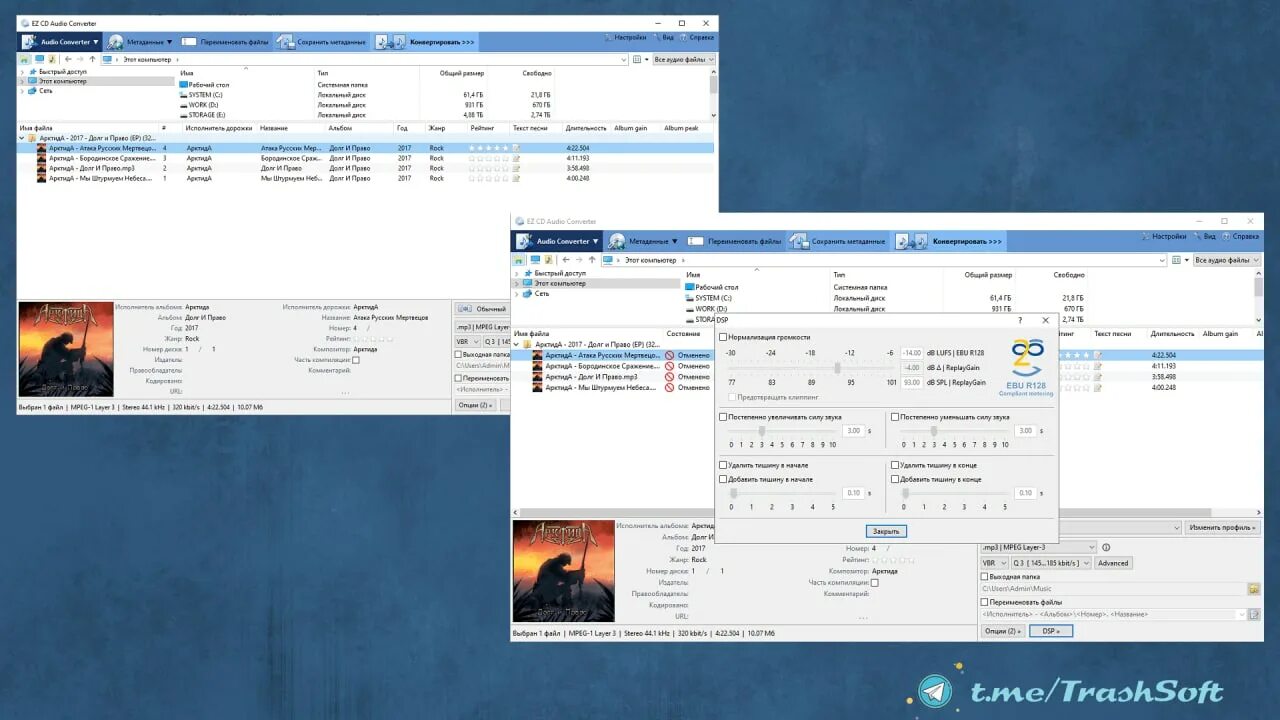Close the DSP dialog via X icon
1280x720 pixels.
(1045, 320)
